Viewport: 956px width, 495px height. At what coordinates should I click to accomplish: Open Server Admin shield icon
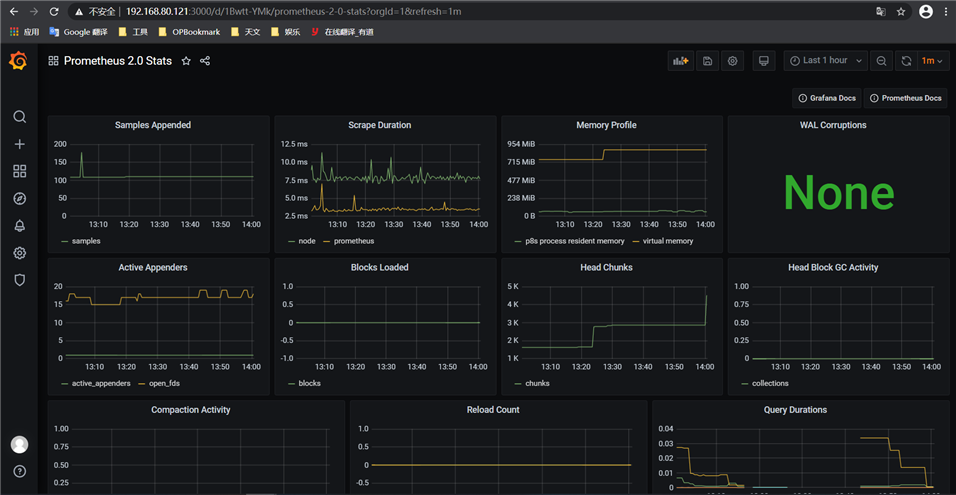19,280
